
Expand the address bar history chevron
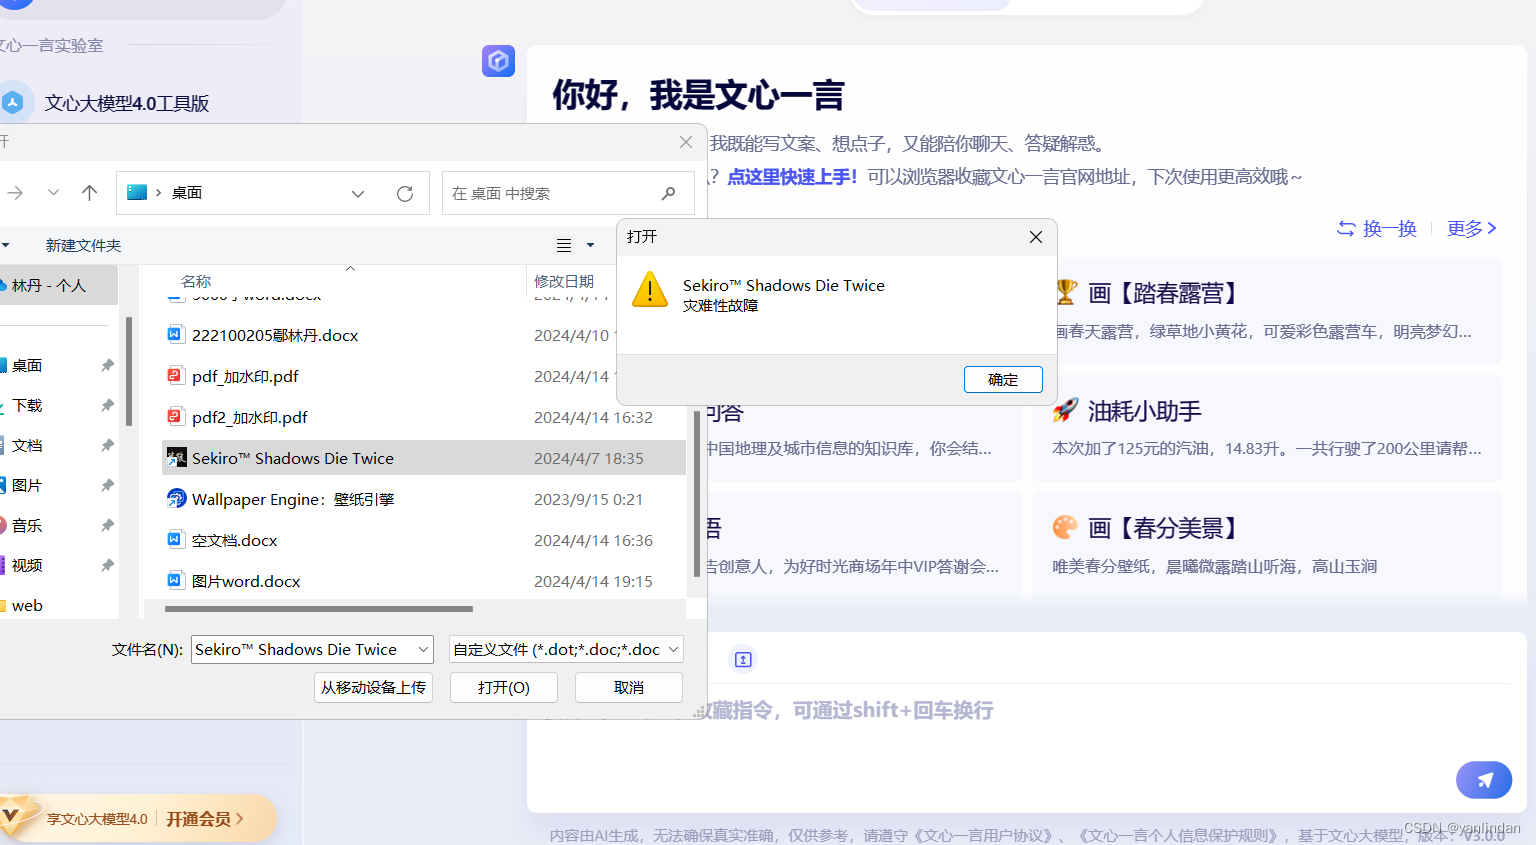tap(358, 193)
